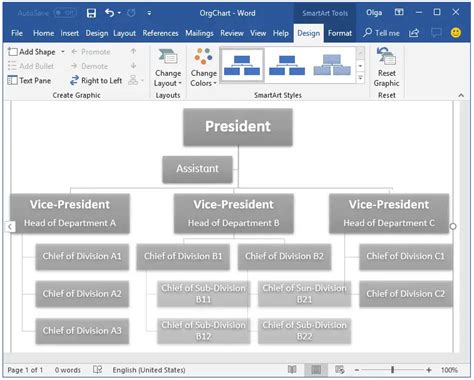Open Customize Quick Access Toolbar dropdown
This screenshot has width=474, height=380.
[149, 13]
